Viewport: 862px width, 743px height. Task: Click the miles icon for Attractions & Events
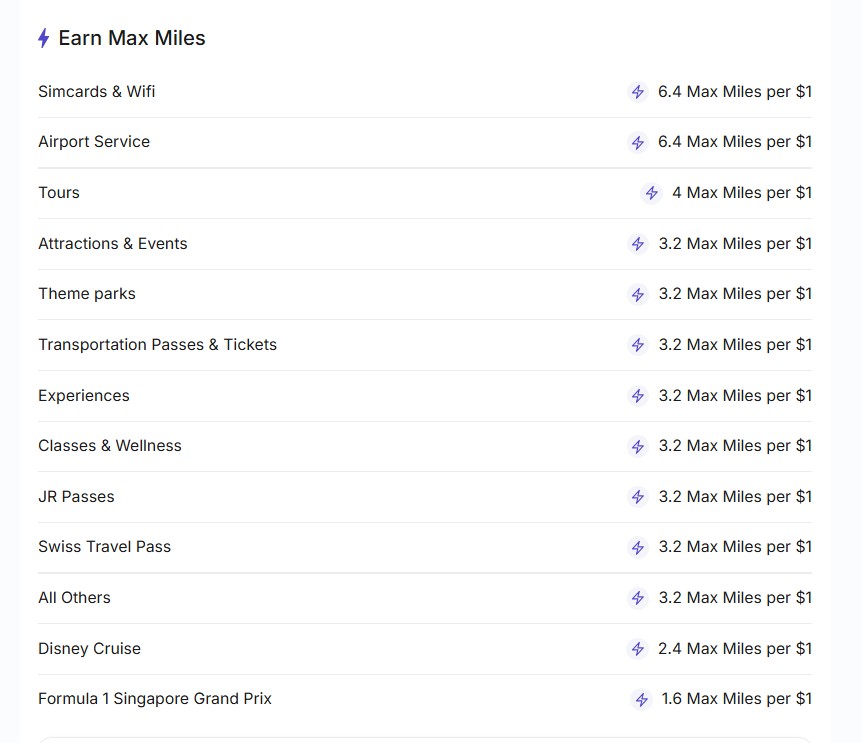[638, 244]
